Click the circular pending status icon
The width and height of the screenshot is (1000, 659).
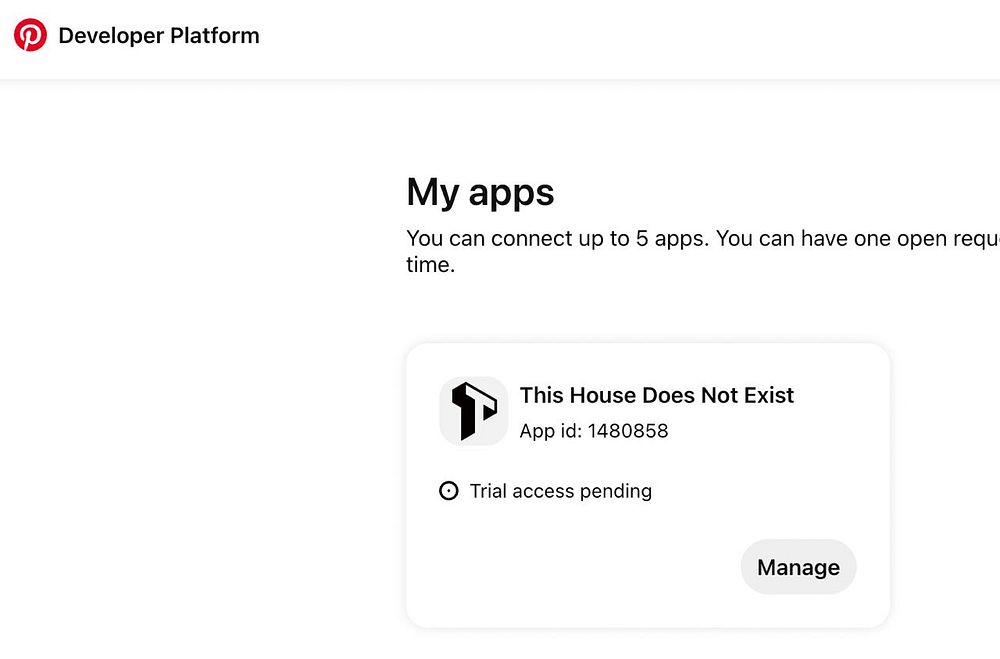pyautogui.click(x=449, y=491)
